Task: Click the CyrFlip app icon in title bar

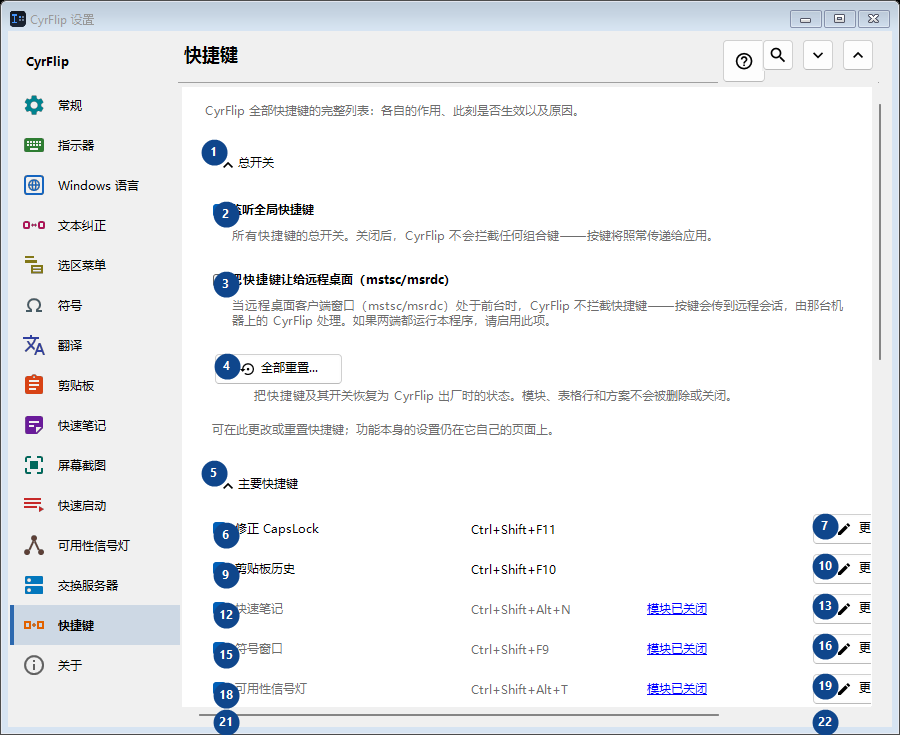Action: [18, 19]
